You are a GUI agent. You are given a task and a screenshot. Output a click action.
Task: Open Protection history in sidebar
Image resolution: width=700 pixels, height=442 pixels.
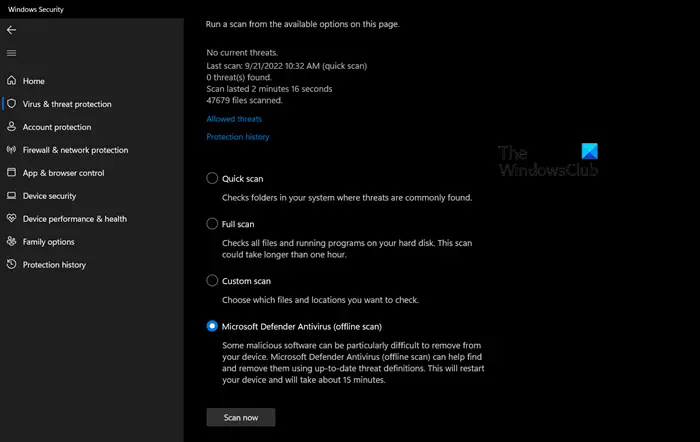(x=54, y=265)
